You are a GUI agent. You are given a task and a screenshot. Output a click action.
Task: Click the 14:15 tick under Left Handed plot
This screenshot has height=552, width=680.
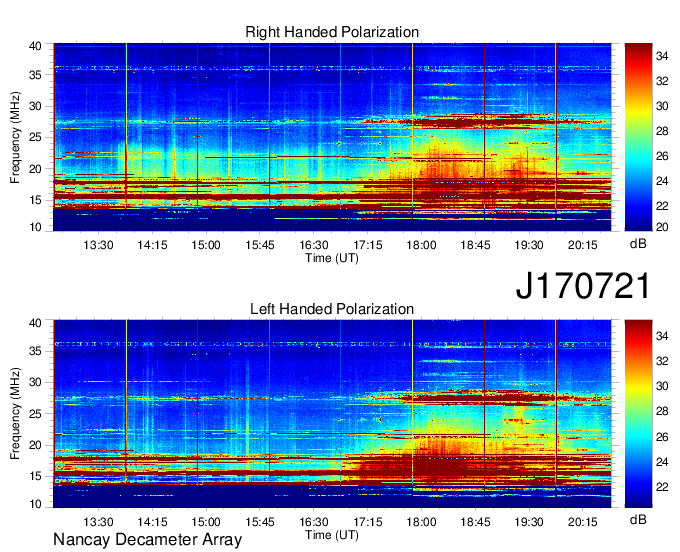[x=152, y=522]
